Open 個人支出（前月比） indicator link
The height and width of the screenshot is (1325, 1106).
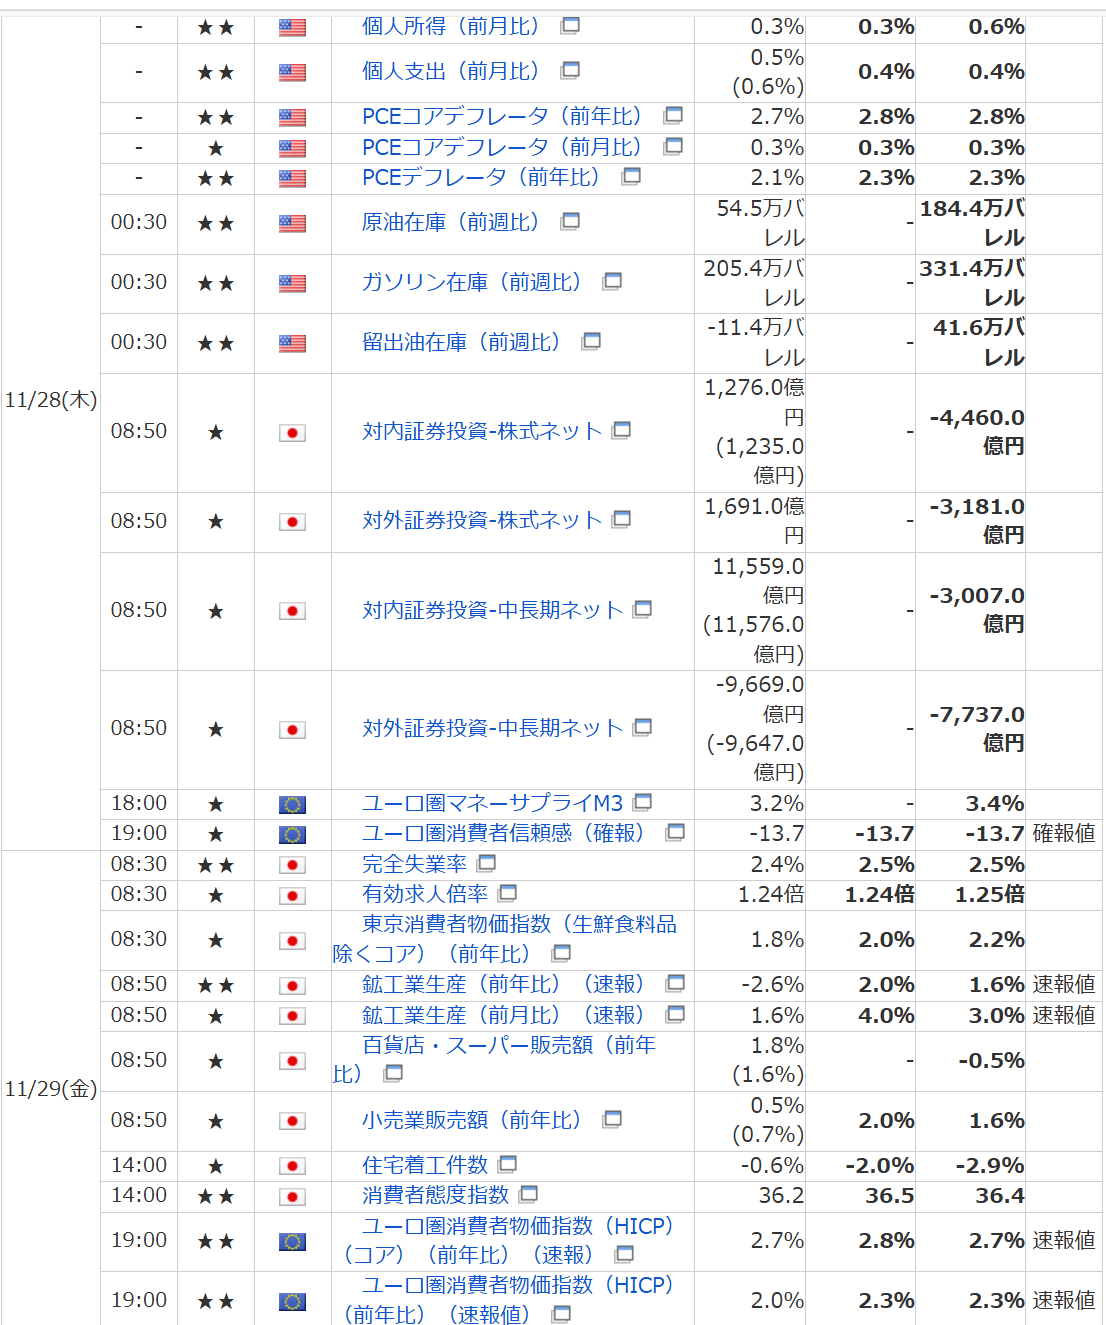pyautogui.click(x=450, y=71)
